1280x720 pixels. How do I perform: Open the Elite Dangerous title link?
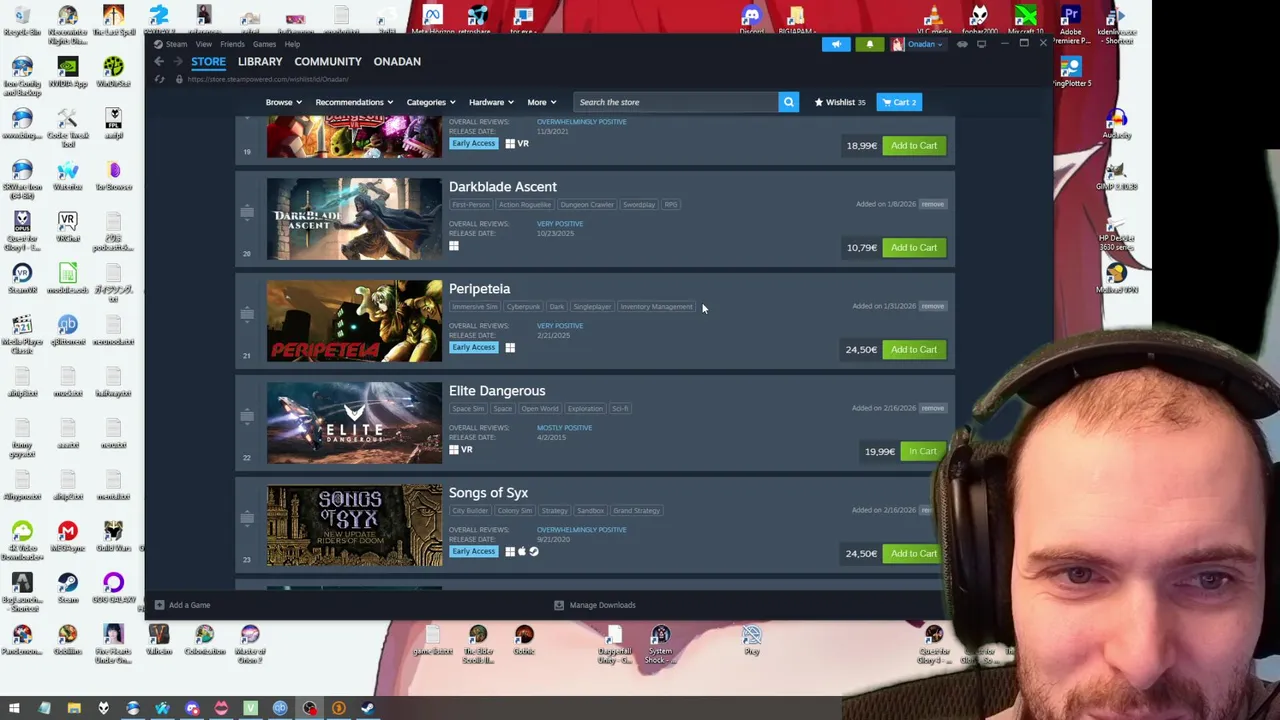[x=497, y=391]
